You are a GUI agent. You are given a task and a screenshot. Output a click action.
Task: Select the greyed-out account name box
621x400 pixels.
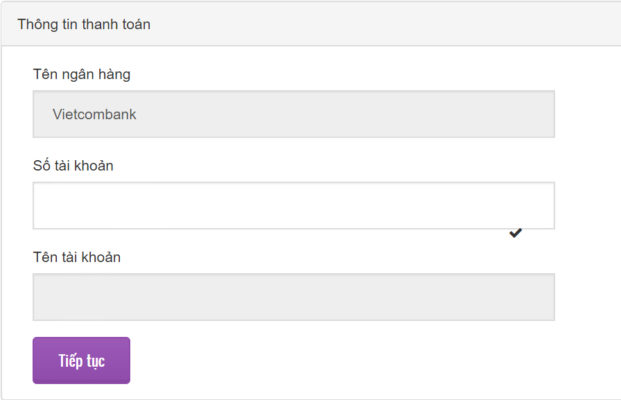293,297
